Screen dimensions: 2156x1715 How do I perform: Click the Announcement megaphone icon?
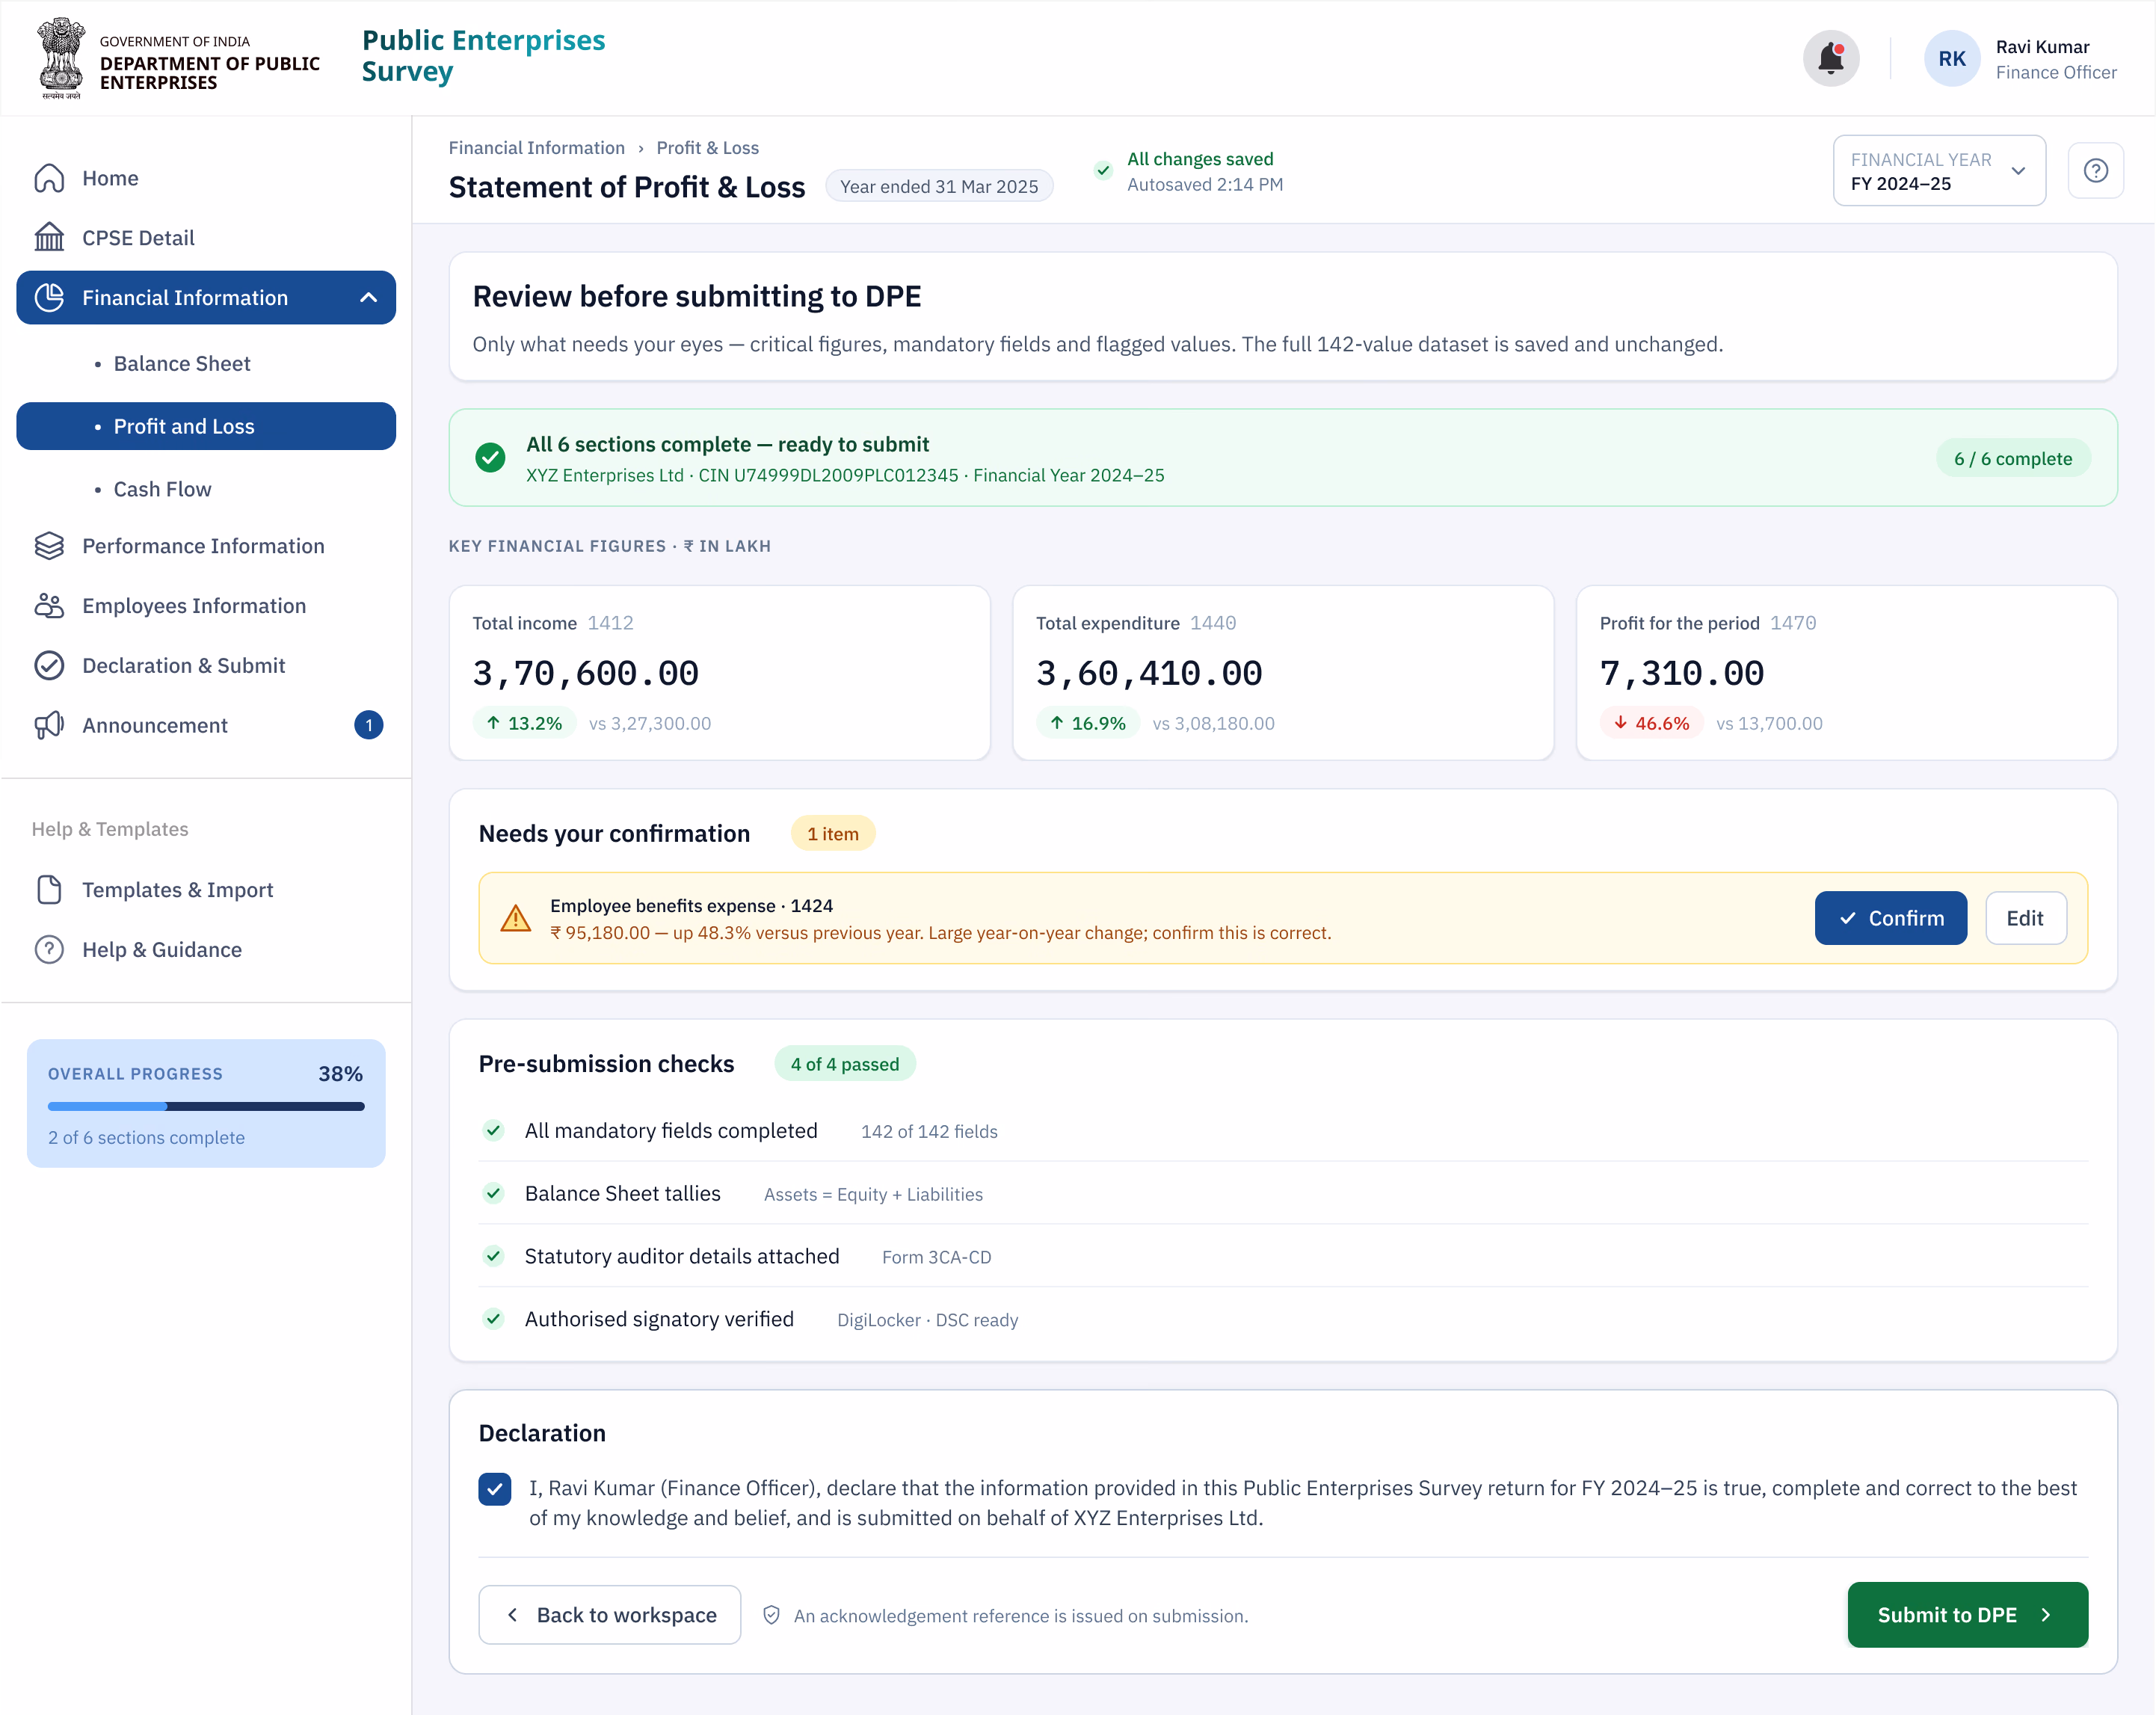point(49,725)
